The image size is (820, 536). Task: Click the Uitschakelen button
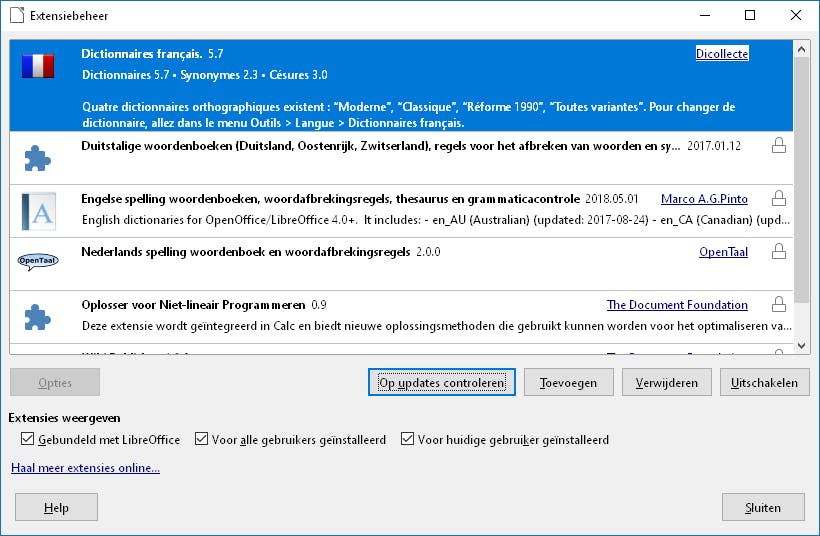765,382
